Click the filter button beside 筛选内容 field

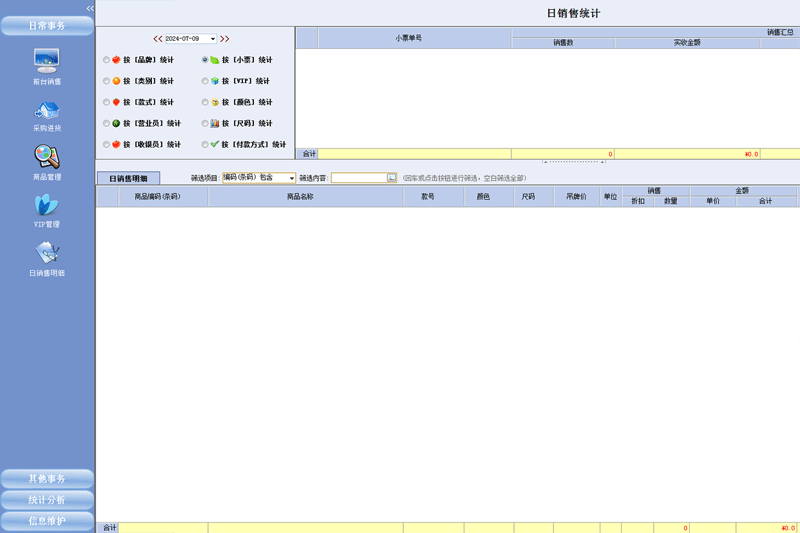(x=391, y=178)
